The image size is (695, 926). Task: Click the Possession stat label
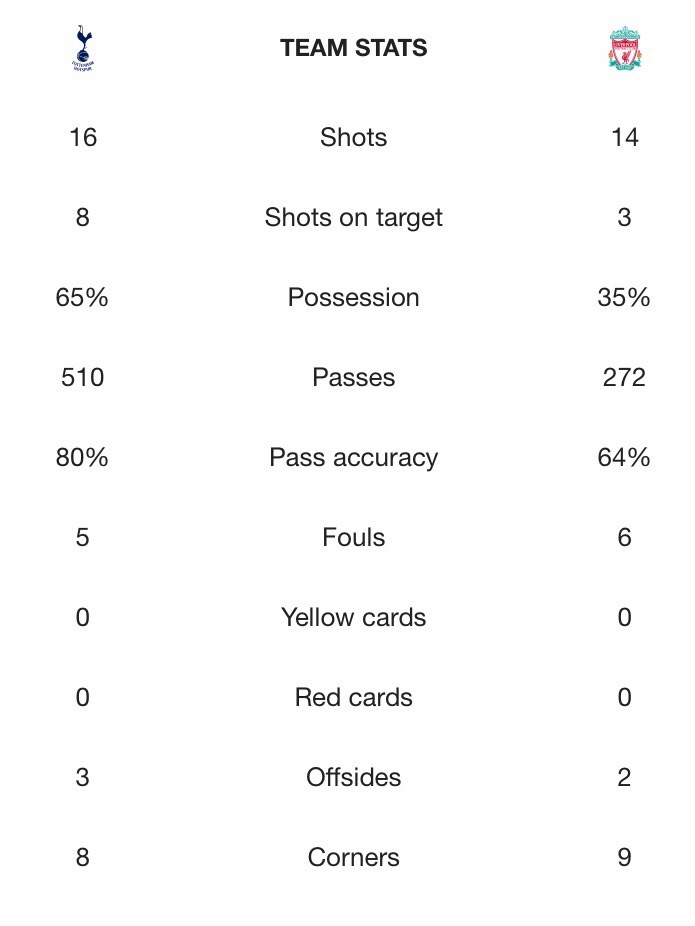[353, 297]
